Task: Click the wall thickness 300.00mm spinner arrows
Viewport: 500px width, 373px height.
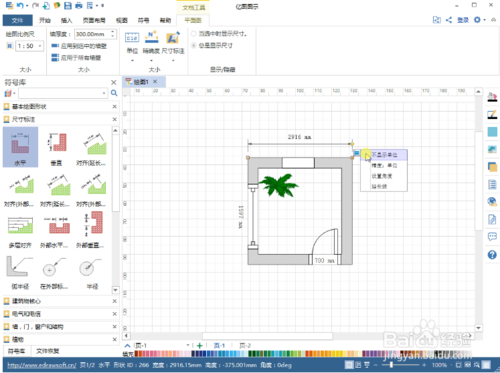Action: [x=113, y=34]
